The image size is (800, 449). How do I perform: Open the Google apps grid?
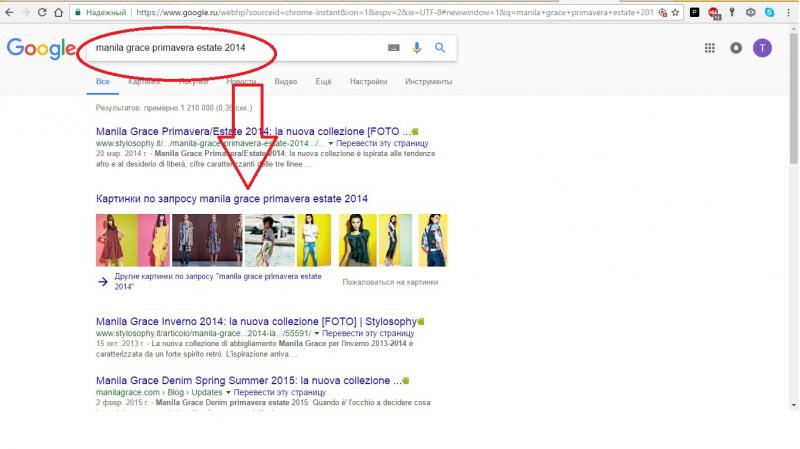tap(710, 48)
